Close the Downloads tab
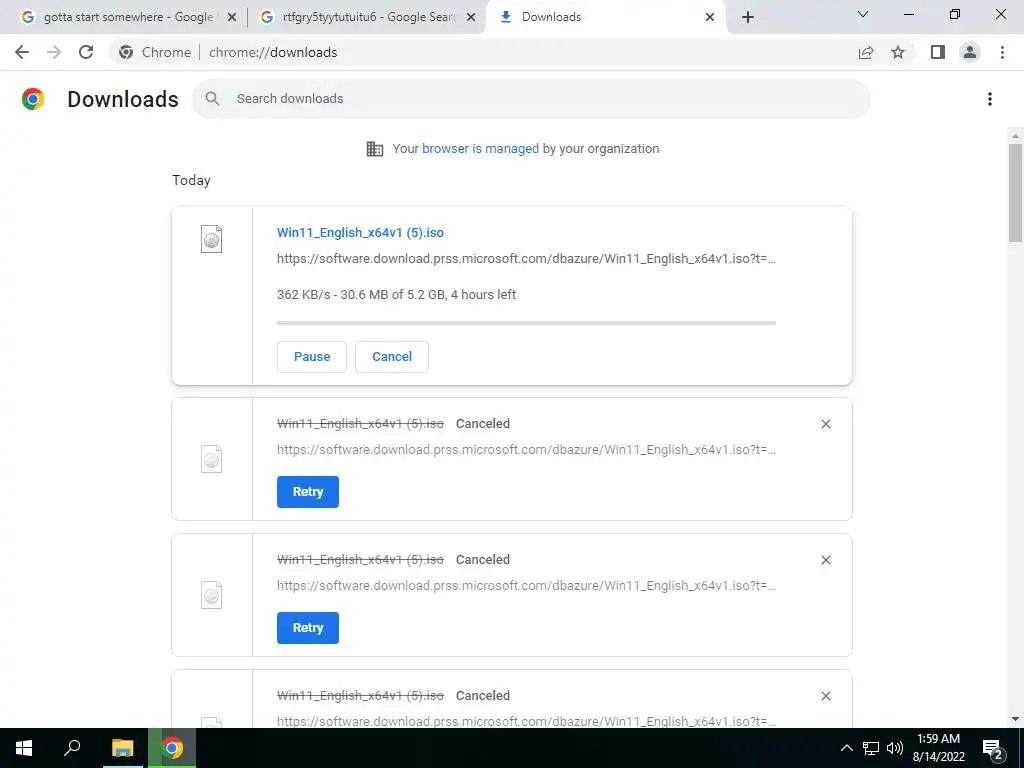 [x=710, y=18]
